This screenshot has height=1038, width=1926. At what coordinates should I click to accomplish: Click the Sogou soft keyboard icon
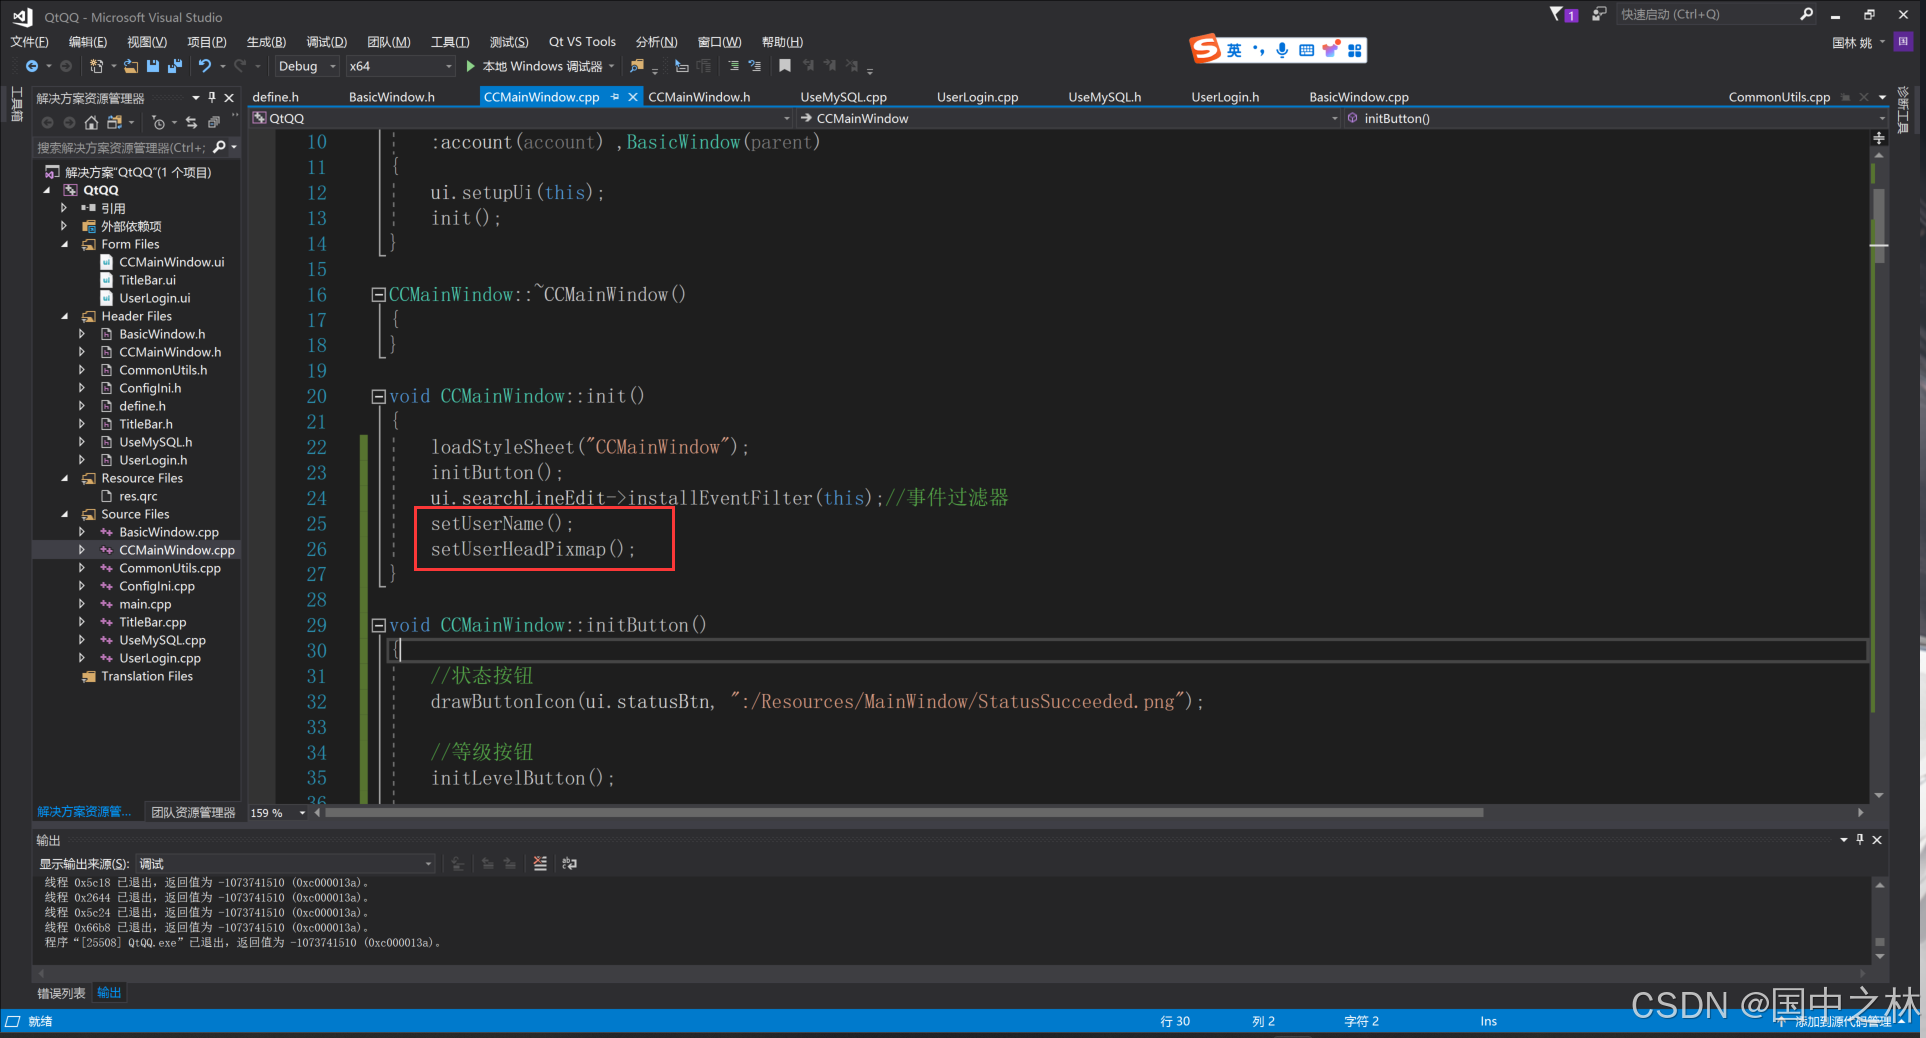(1306, 50)
